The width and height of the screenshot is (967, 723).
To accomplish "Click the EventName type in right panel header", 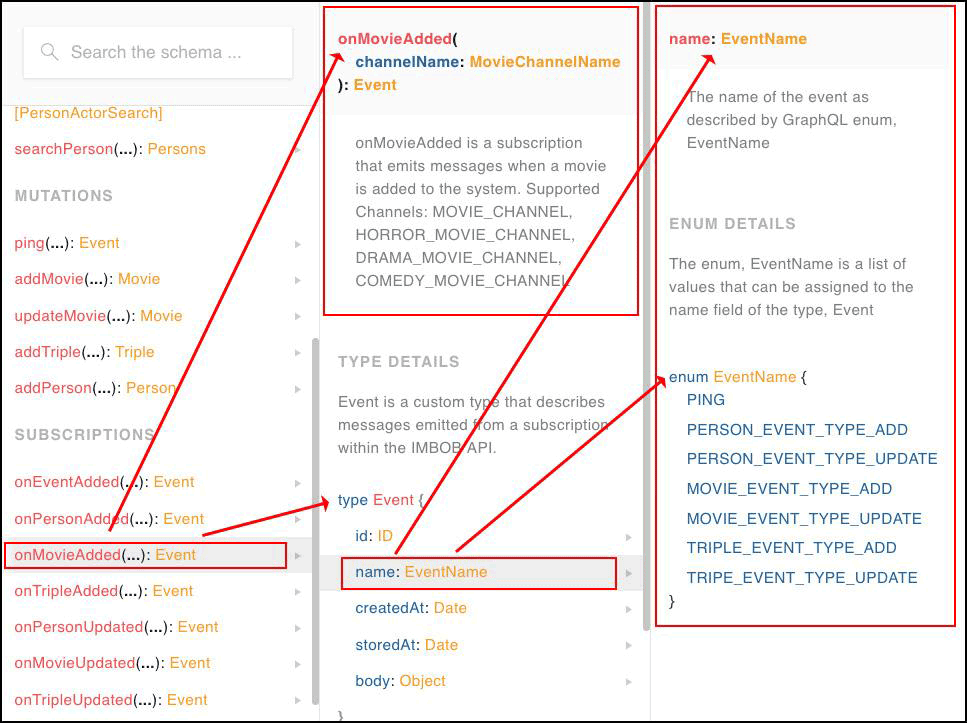I will pyautogui.click(x=763, y=39).
